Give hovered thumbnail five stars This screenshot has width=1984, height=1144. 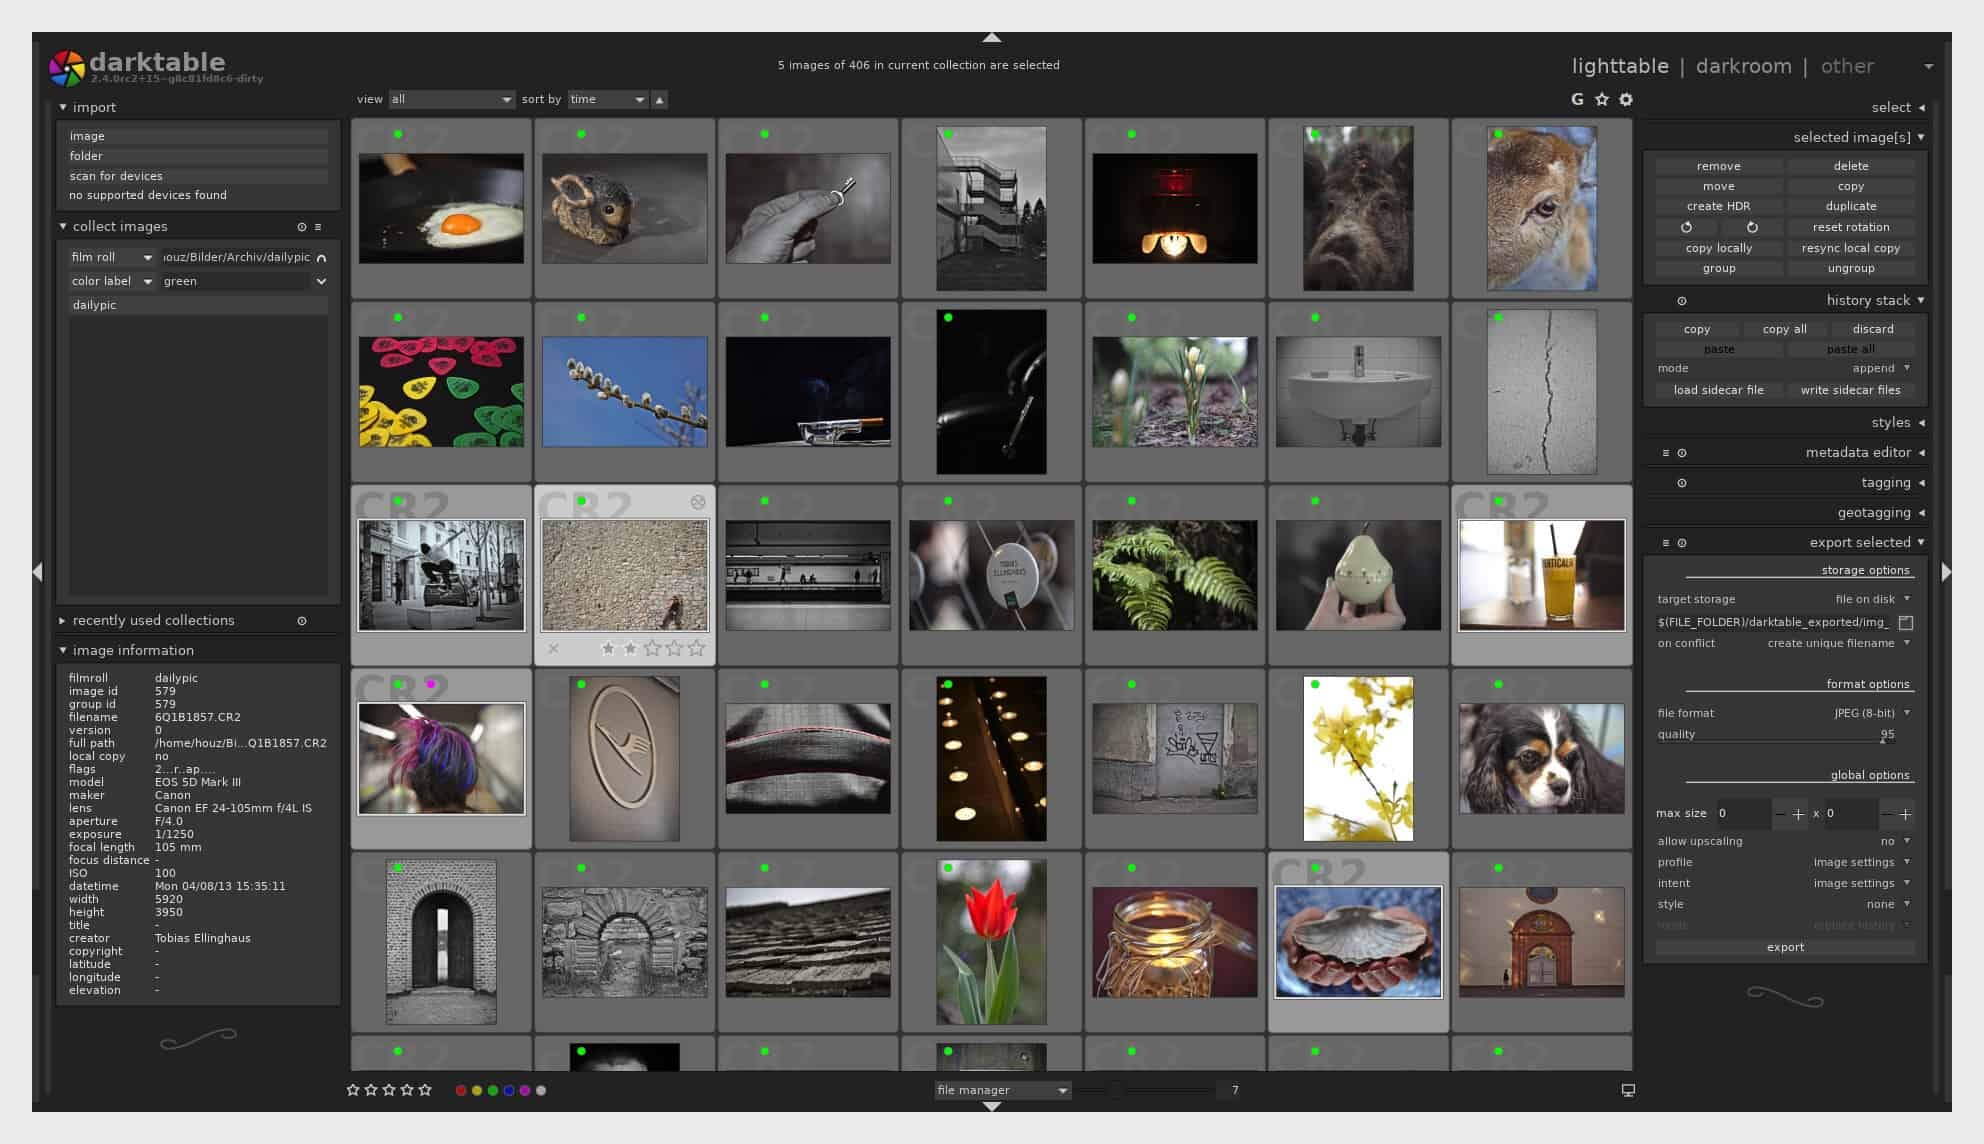[697, 649]
